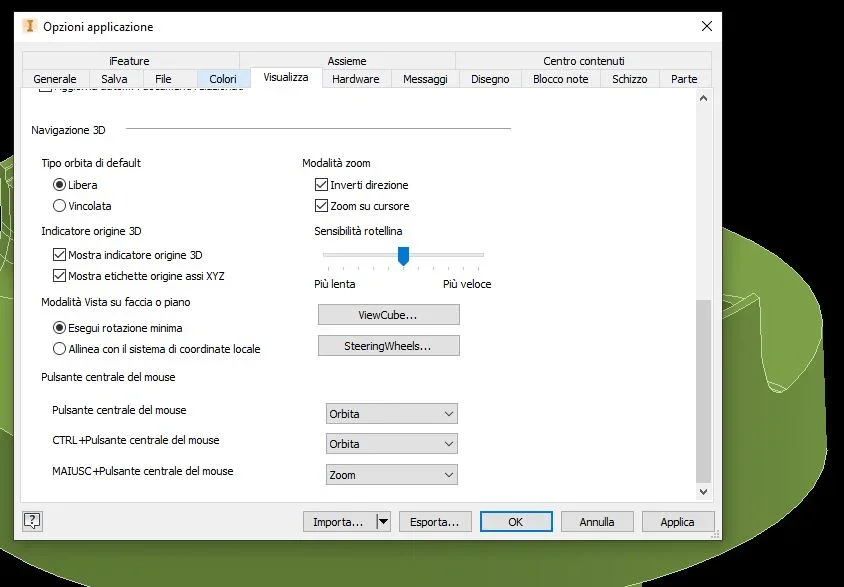Click the Applica button
Image resolution: width=844 pixels, height=587 pixels.
[x=677, y=522]
